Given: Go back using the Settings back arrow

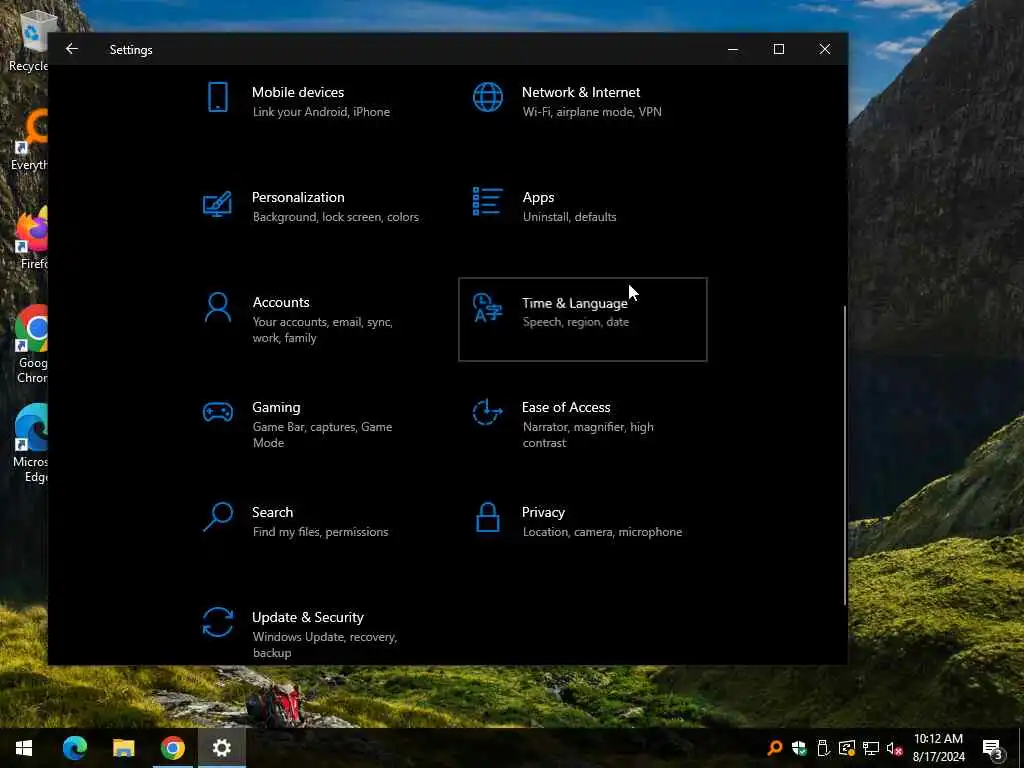Looking at the screenshot, I should click(72, 49).
